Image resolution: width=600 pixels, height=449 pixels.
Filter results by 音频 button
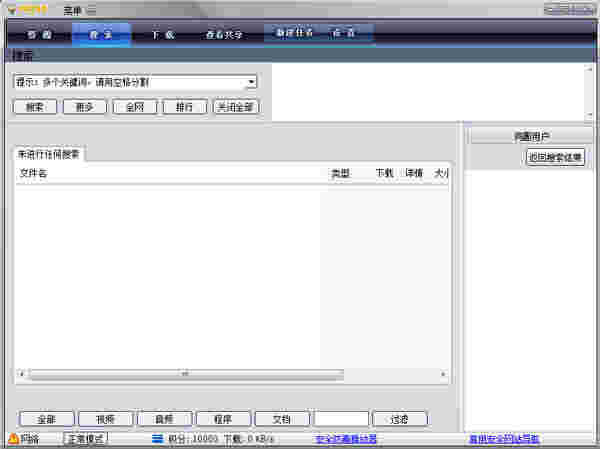pyautogui.click(x=164, y=419)
